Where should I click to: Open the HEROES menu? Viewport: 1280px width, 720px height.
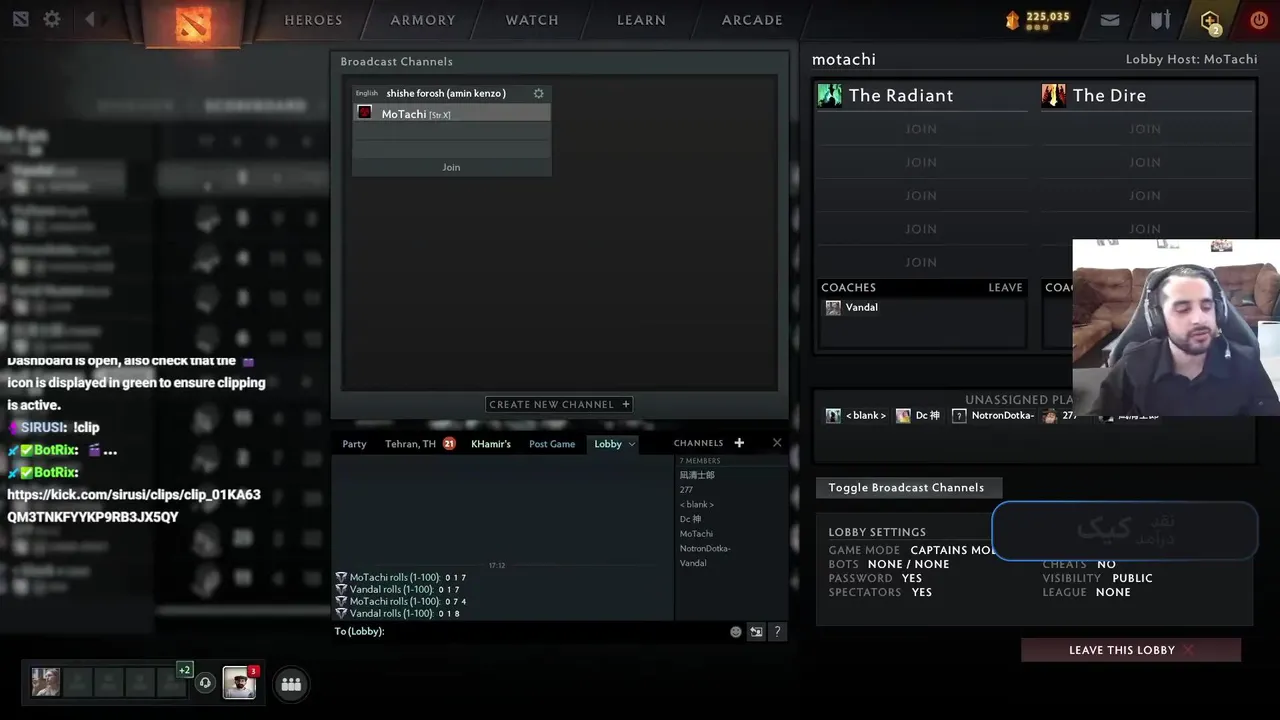(x=313, y=20)
